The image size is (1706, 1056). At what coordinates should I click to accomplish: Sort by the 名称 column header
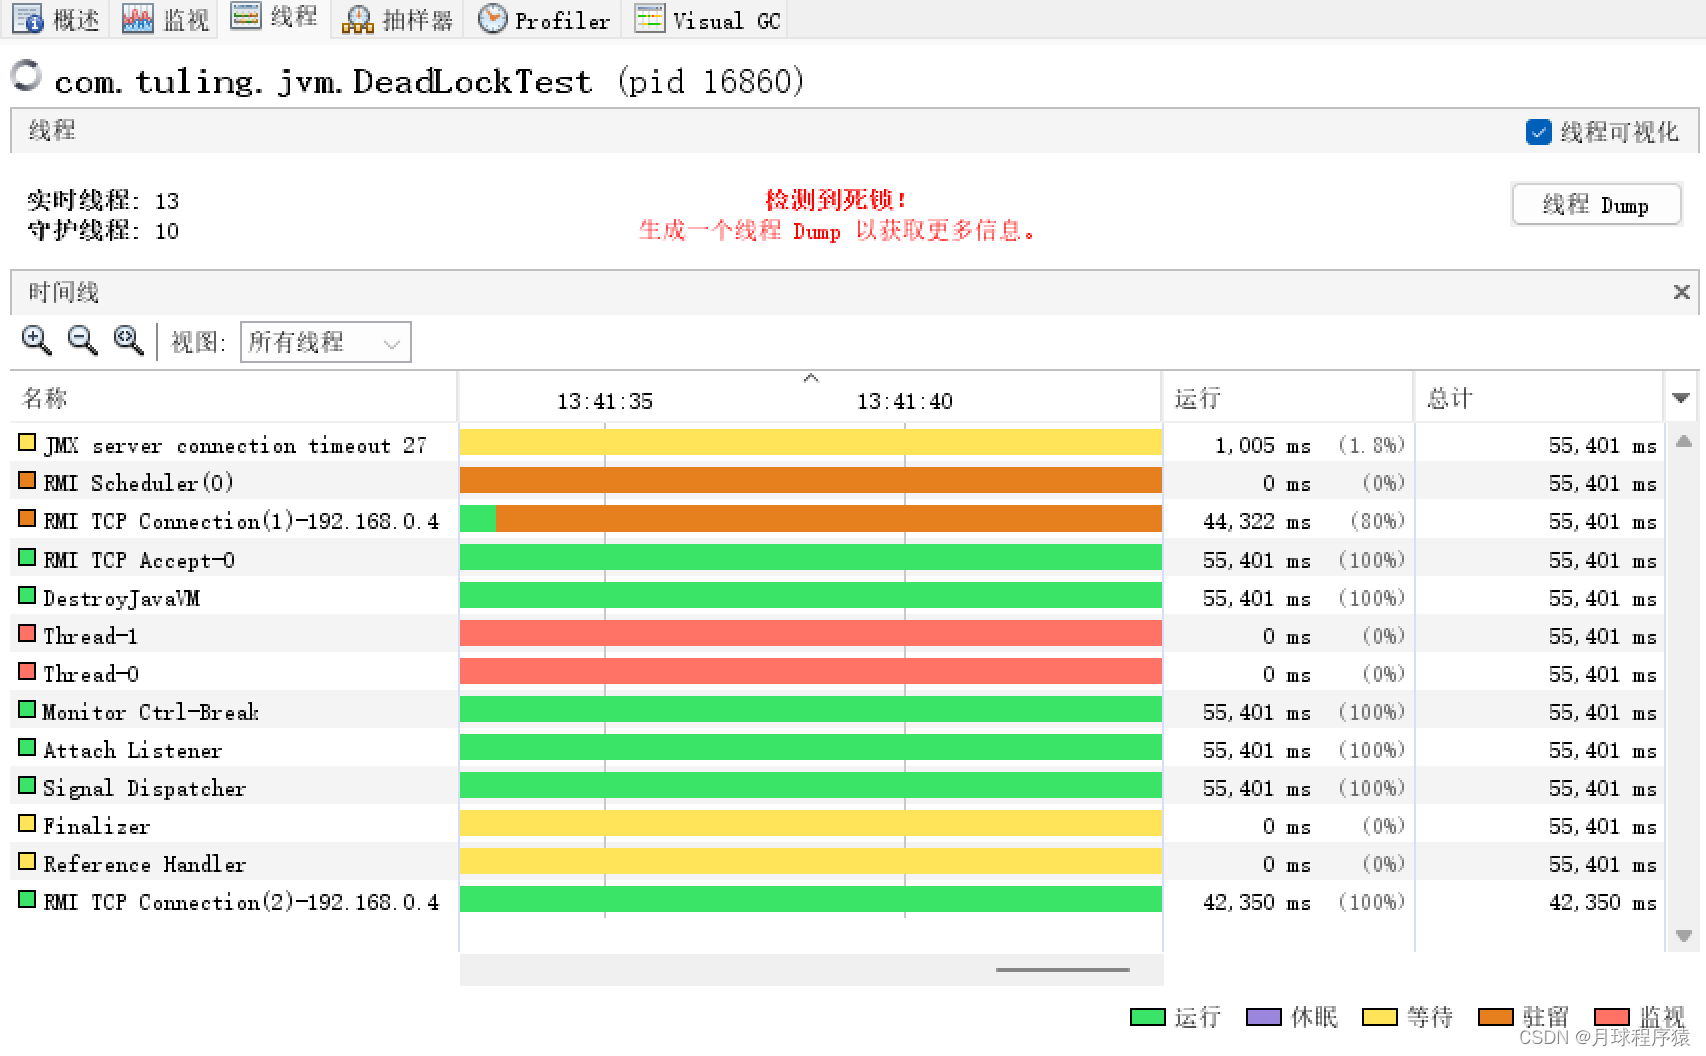234,398
